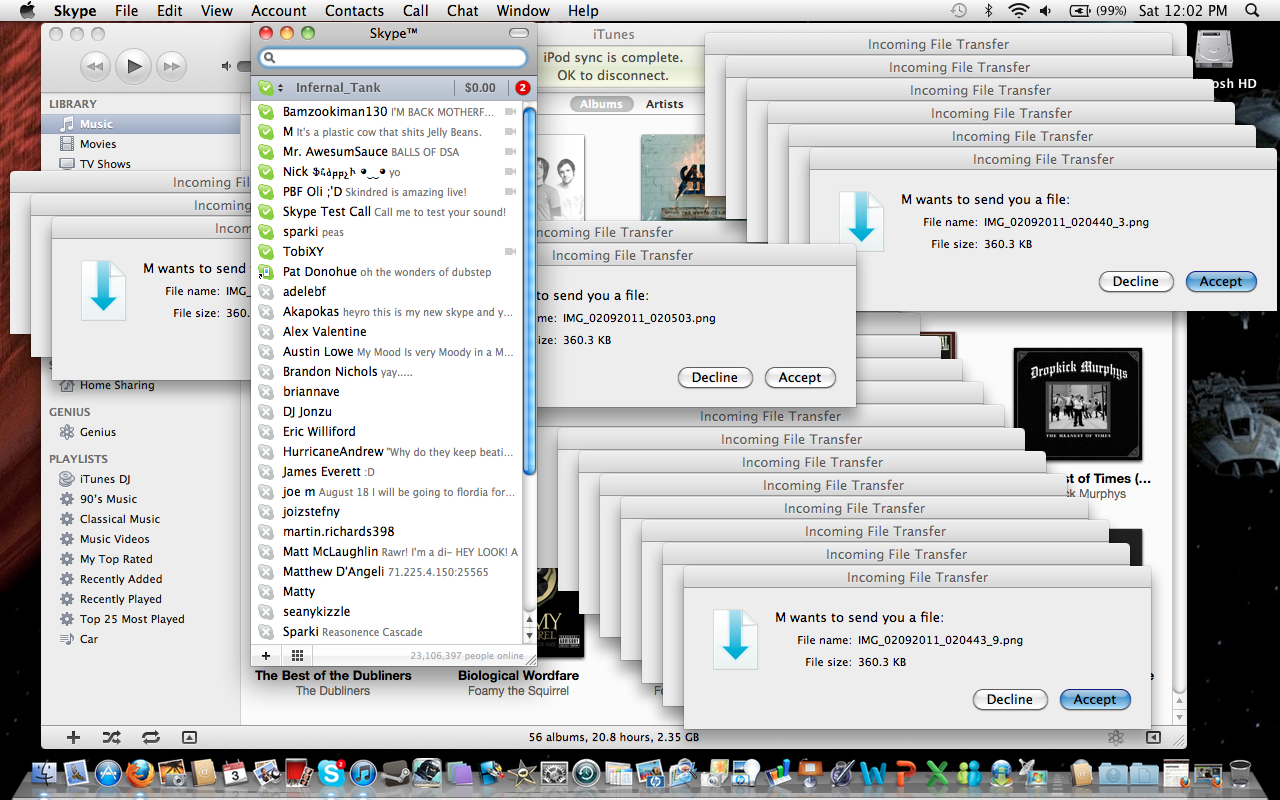This screenshot has width=1280, height=800.
Task: Add new playlist with iTunes plus button
Action: [73, 737]
